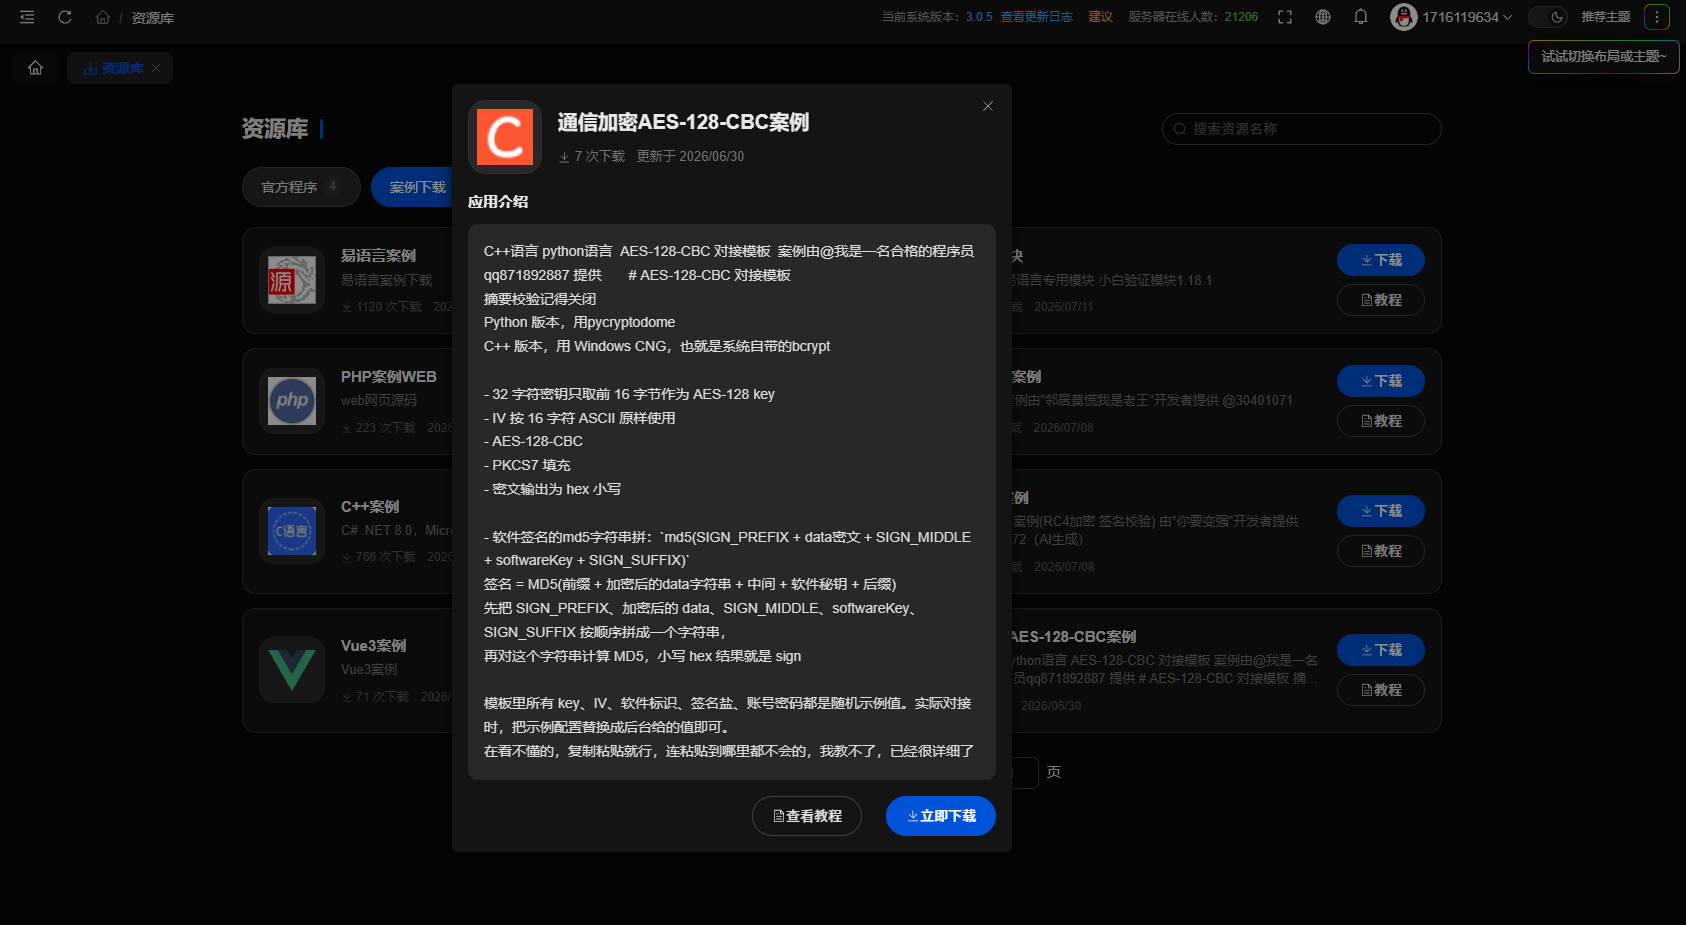
Task: Download AES-128-CBC案例 from background list
Action: pyautogui.click(x=1381, y=650)
